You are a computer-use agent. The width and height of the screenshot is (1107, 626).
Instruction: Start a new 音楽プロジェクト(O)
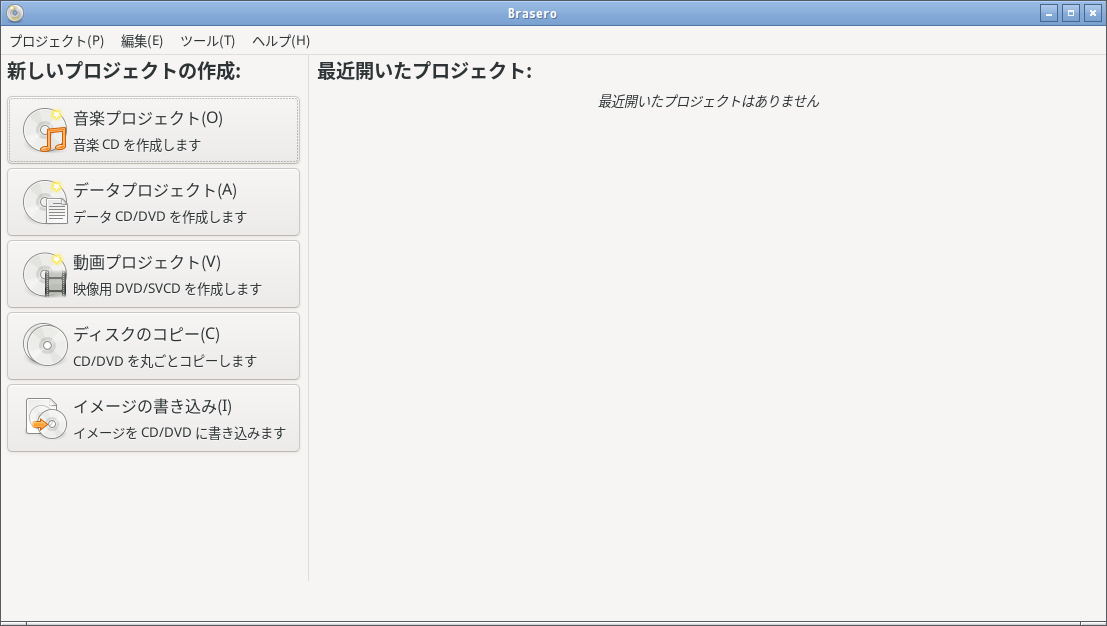(x=153, y=131)
